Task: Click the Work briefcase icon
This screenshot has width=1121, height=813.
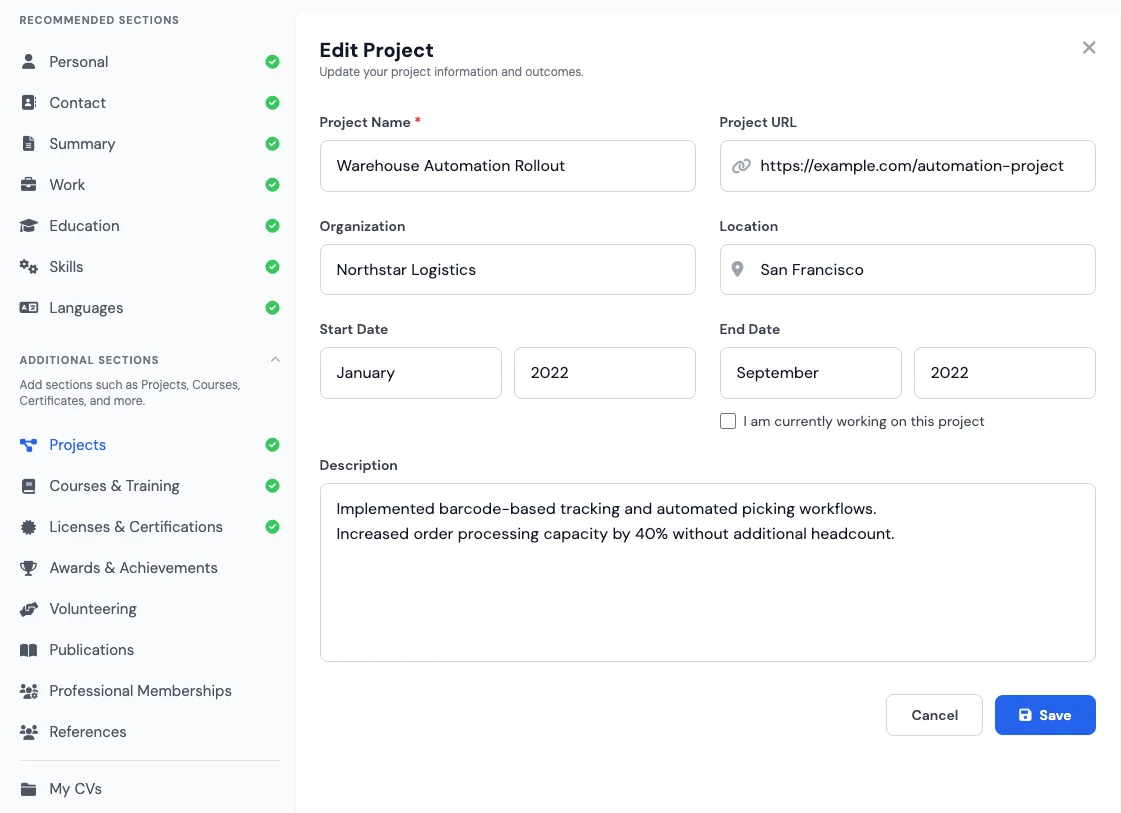Action: (x=29, y=184)
